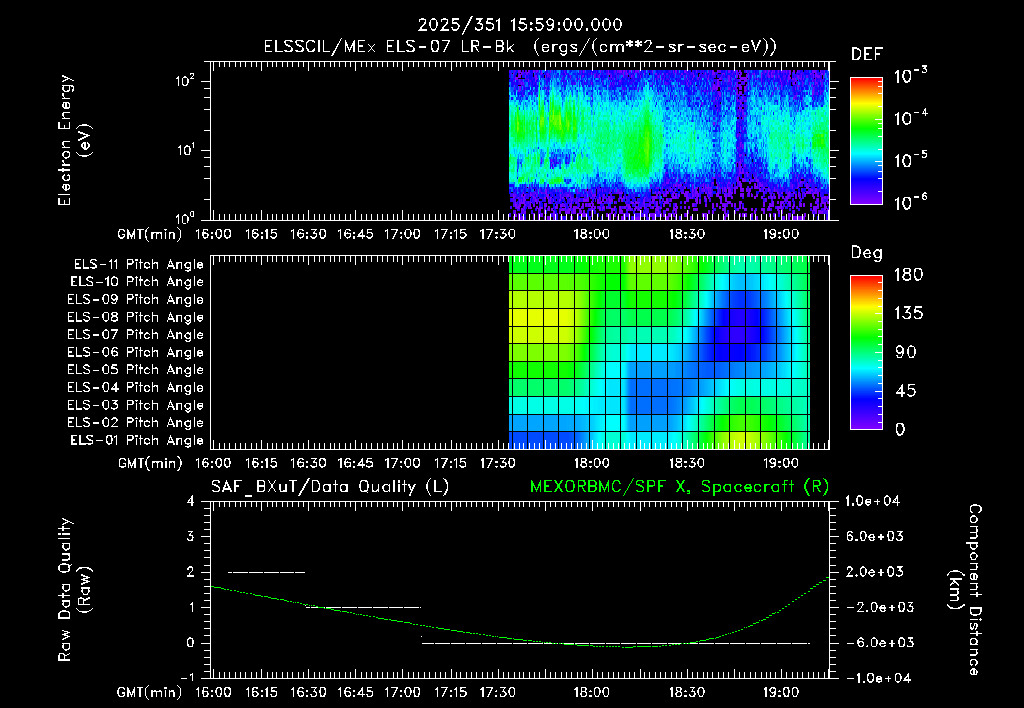This screenshot has height=708, width=1024.
Task: Click the ELS-11 Pitch Angle row label
Action: [138, 265]
